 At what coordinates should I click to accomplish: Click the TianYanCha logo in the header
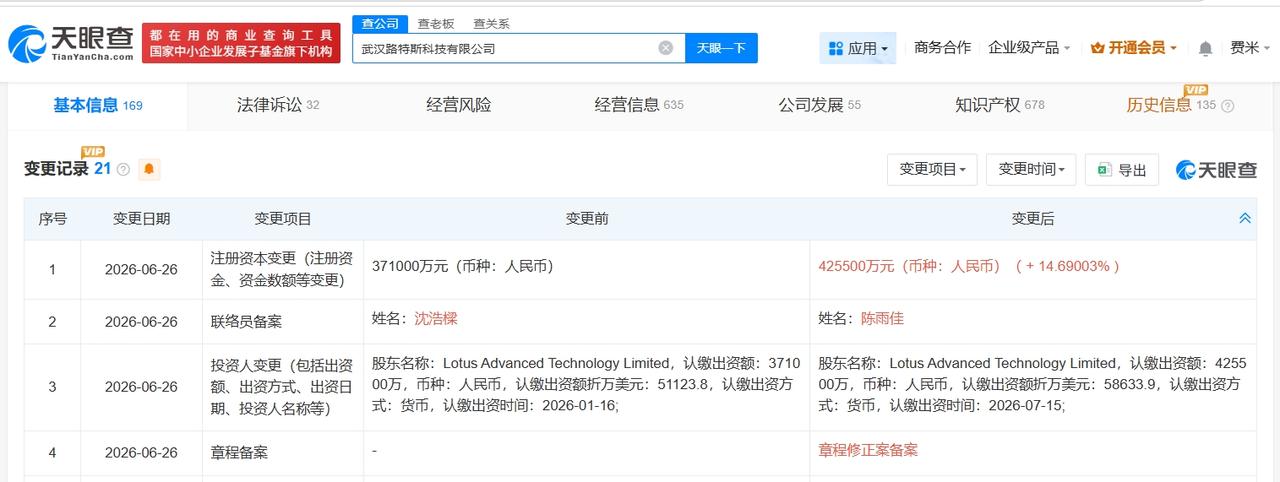pyautogui.click(x=71, y=43)
